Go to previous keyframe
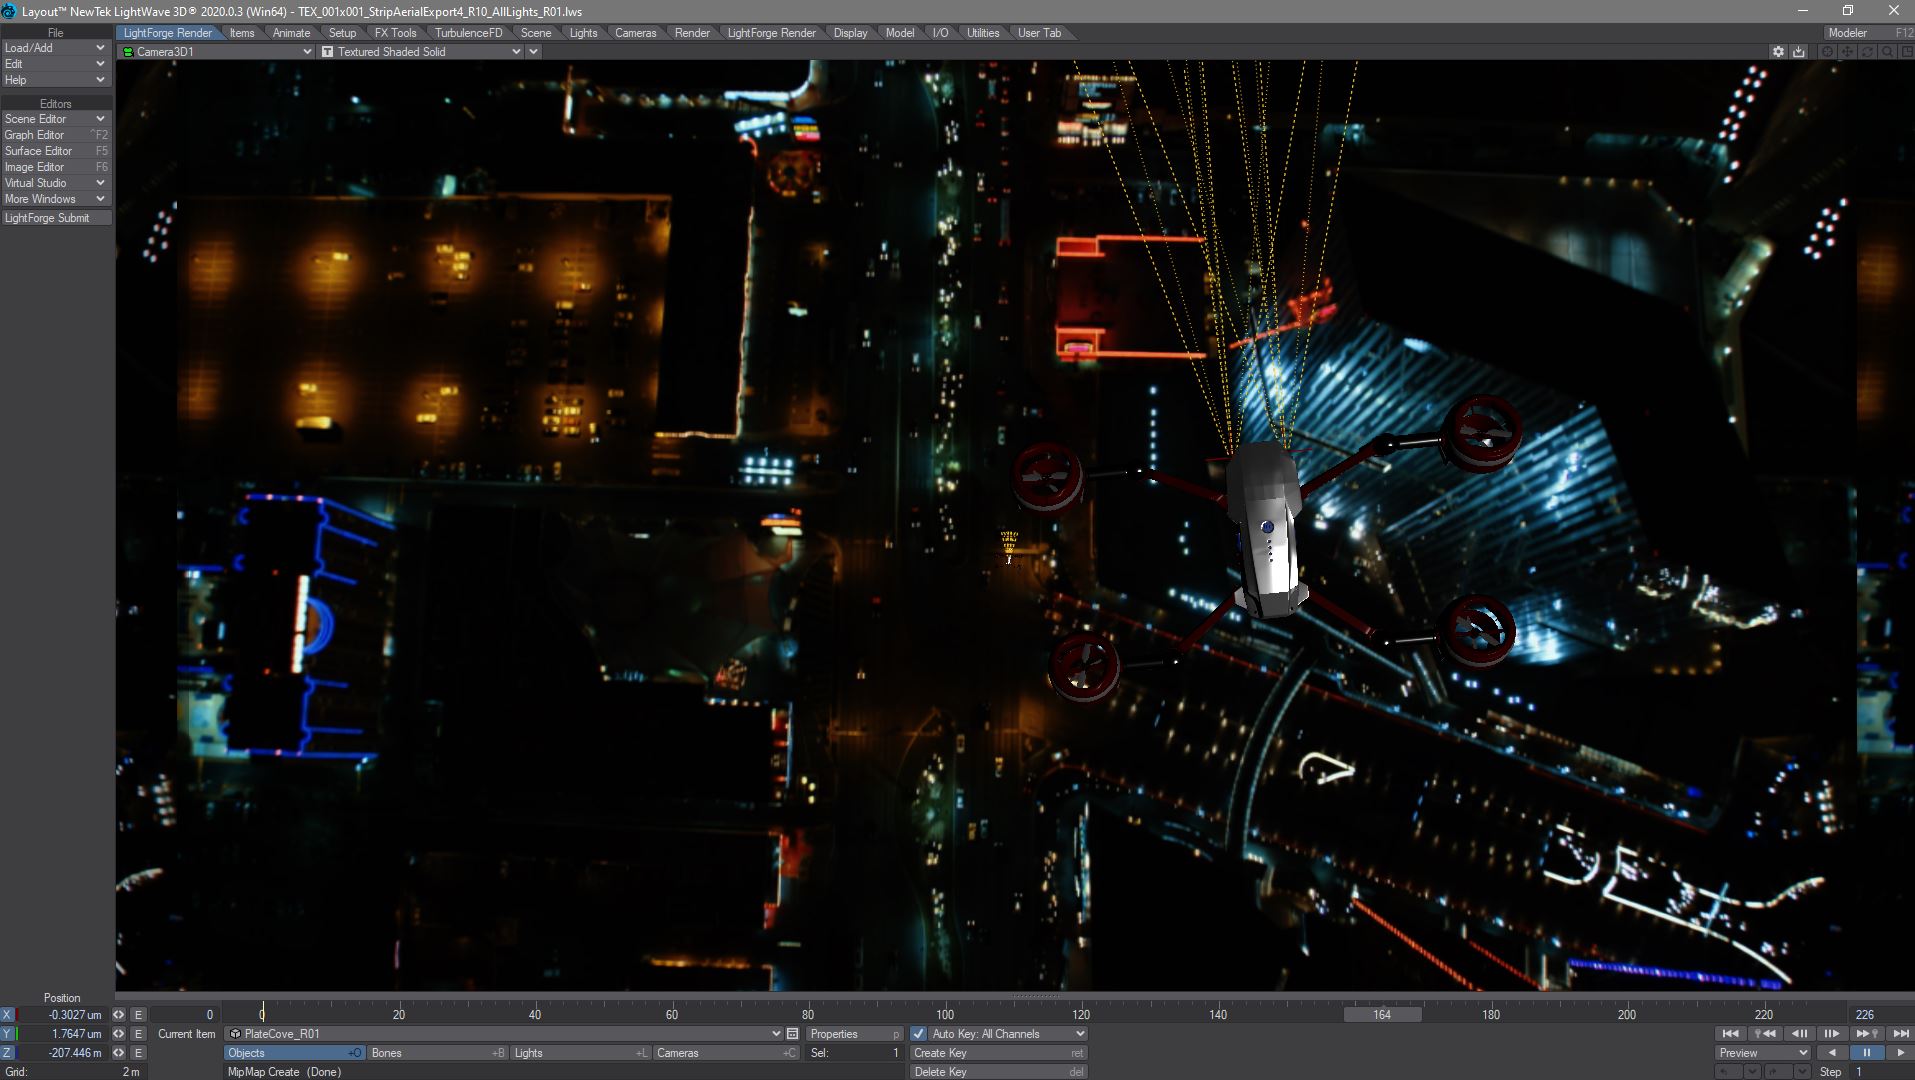The image size is (1915, 1080). [x=1764, y=1034]
